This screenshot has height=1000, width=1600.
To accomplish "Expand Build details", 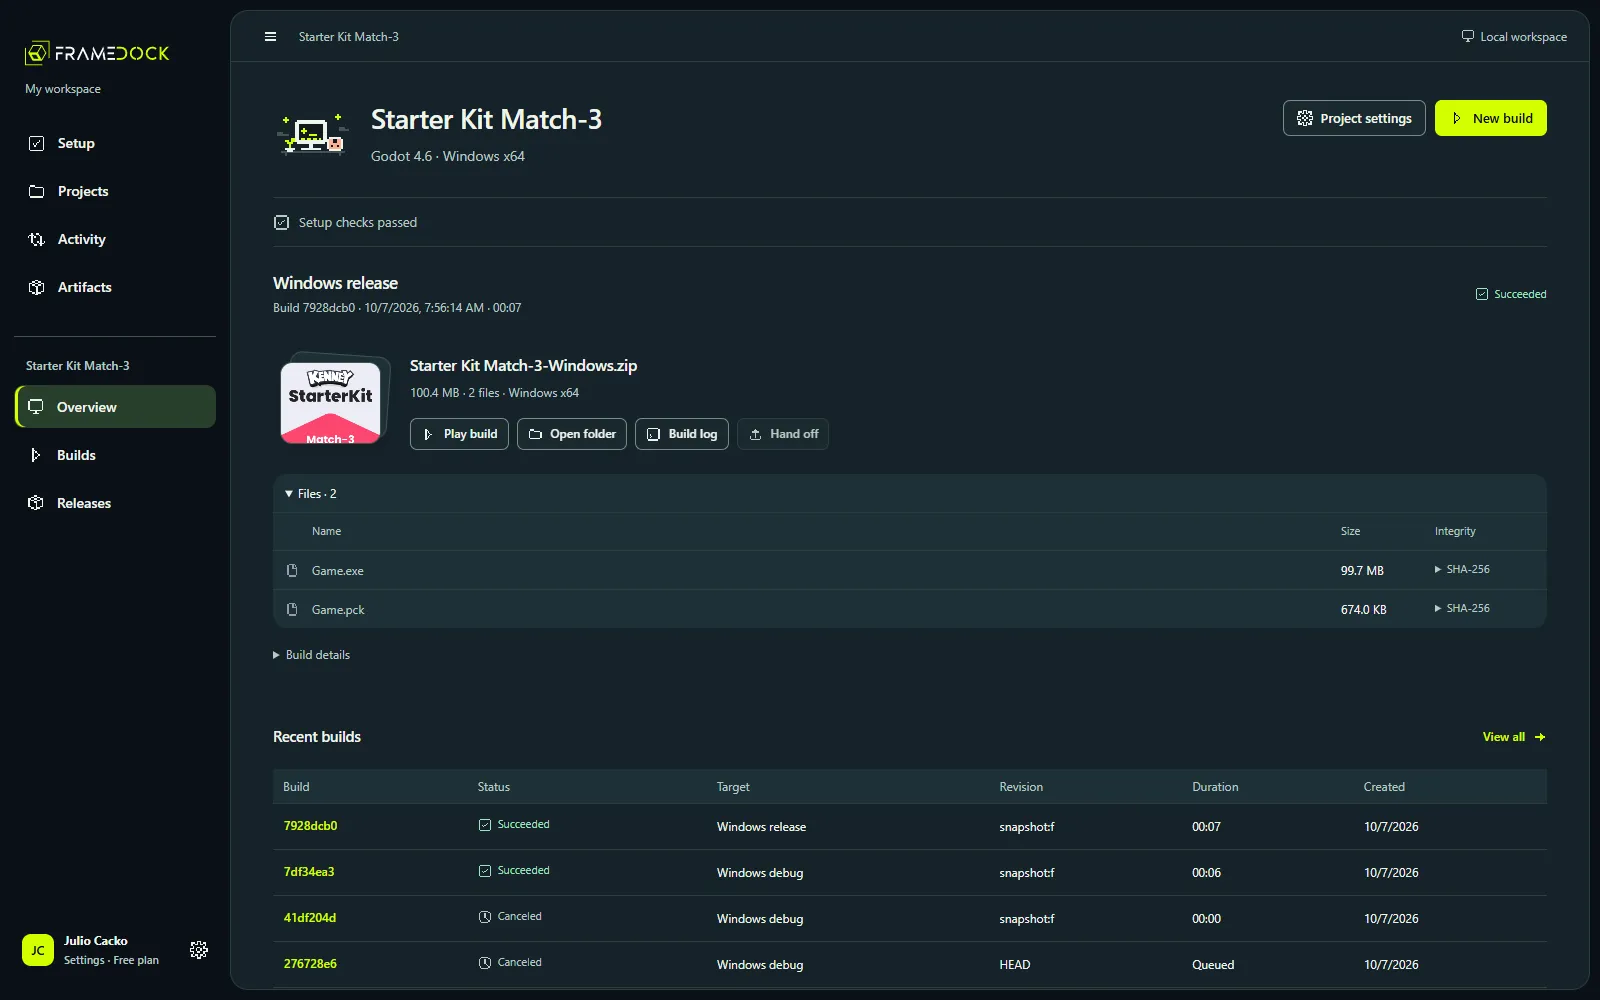I will [x=312, y=655].
